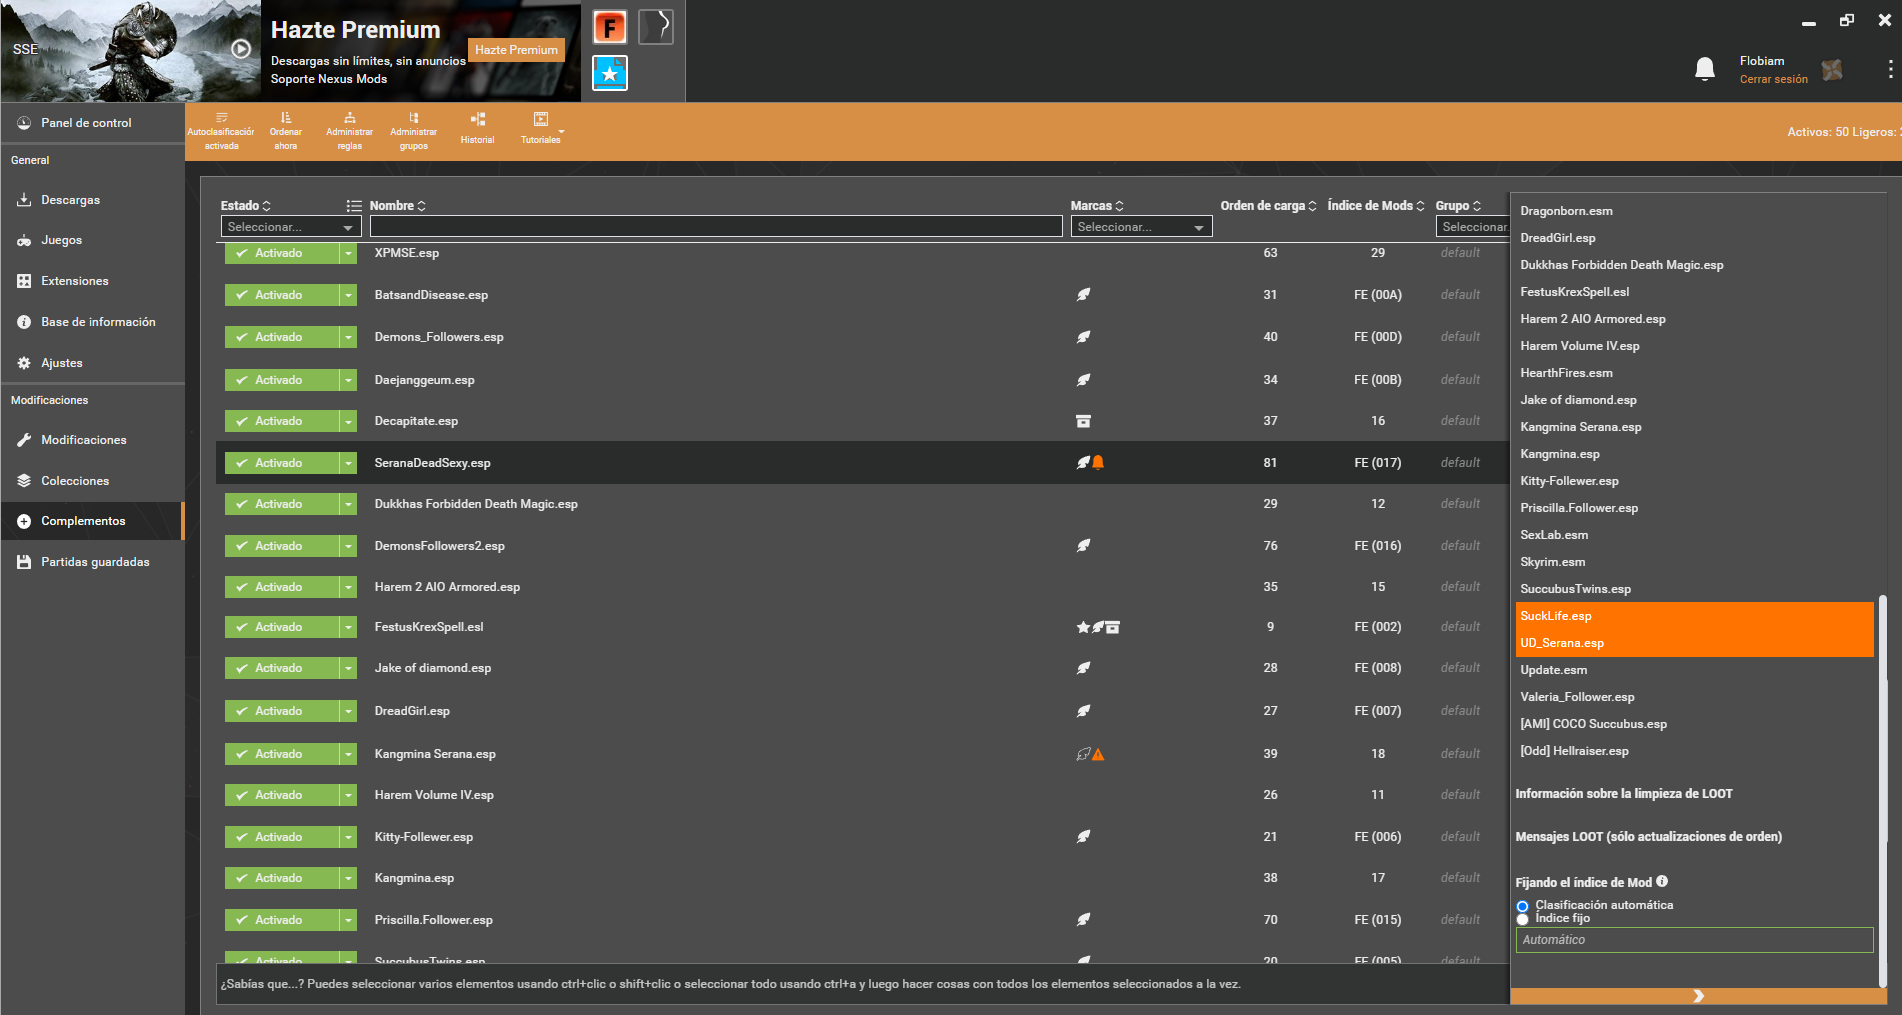The height and width of the screenshot is (1015, 1902).
Task: Toggle Activado for BatsandDisease.esp
Action: click(282, 295)
